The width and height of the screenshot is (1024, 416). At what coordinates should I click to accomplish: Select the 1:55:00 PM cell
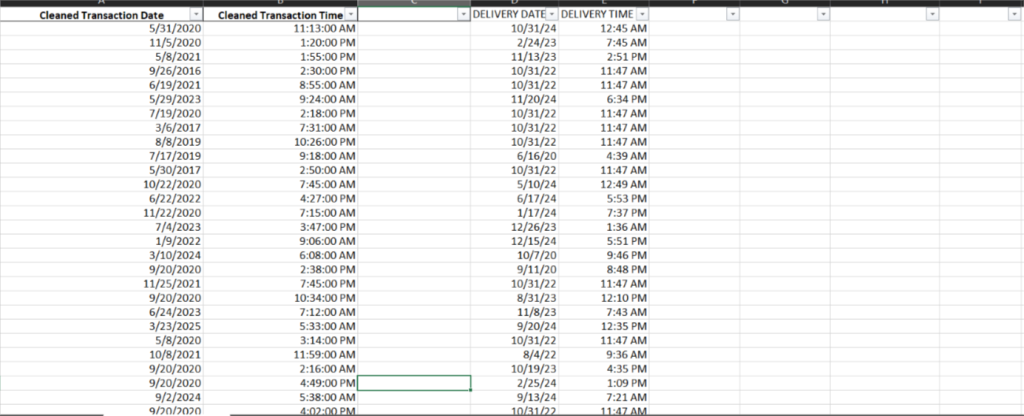tap(280, 57)
